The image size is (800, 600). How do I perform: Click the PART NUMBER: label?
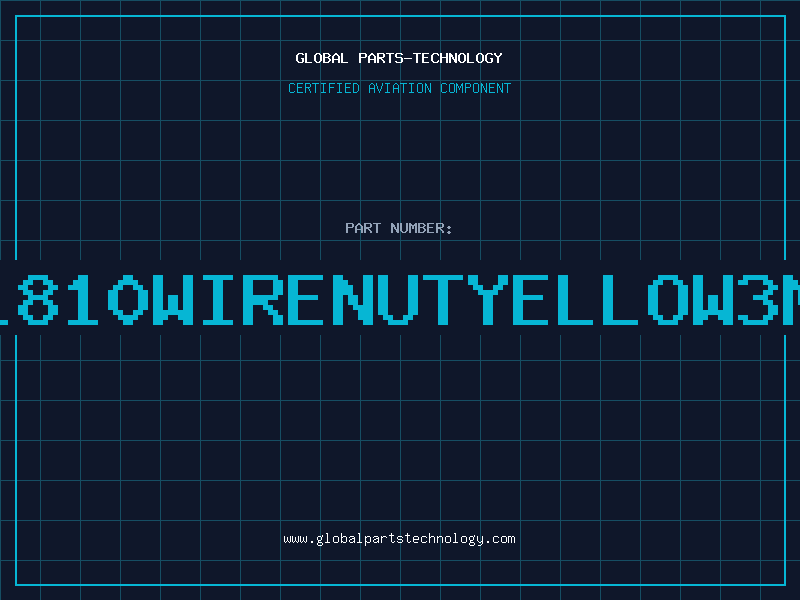pyautogui.click(x=399, y=228)
